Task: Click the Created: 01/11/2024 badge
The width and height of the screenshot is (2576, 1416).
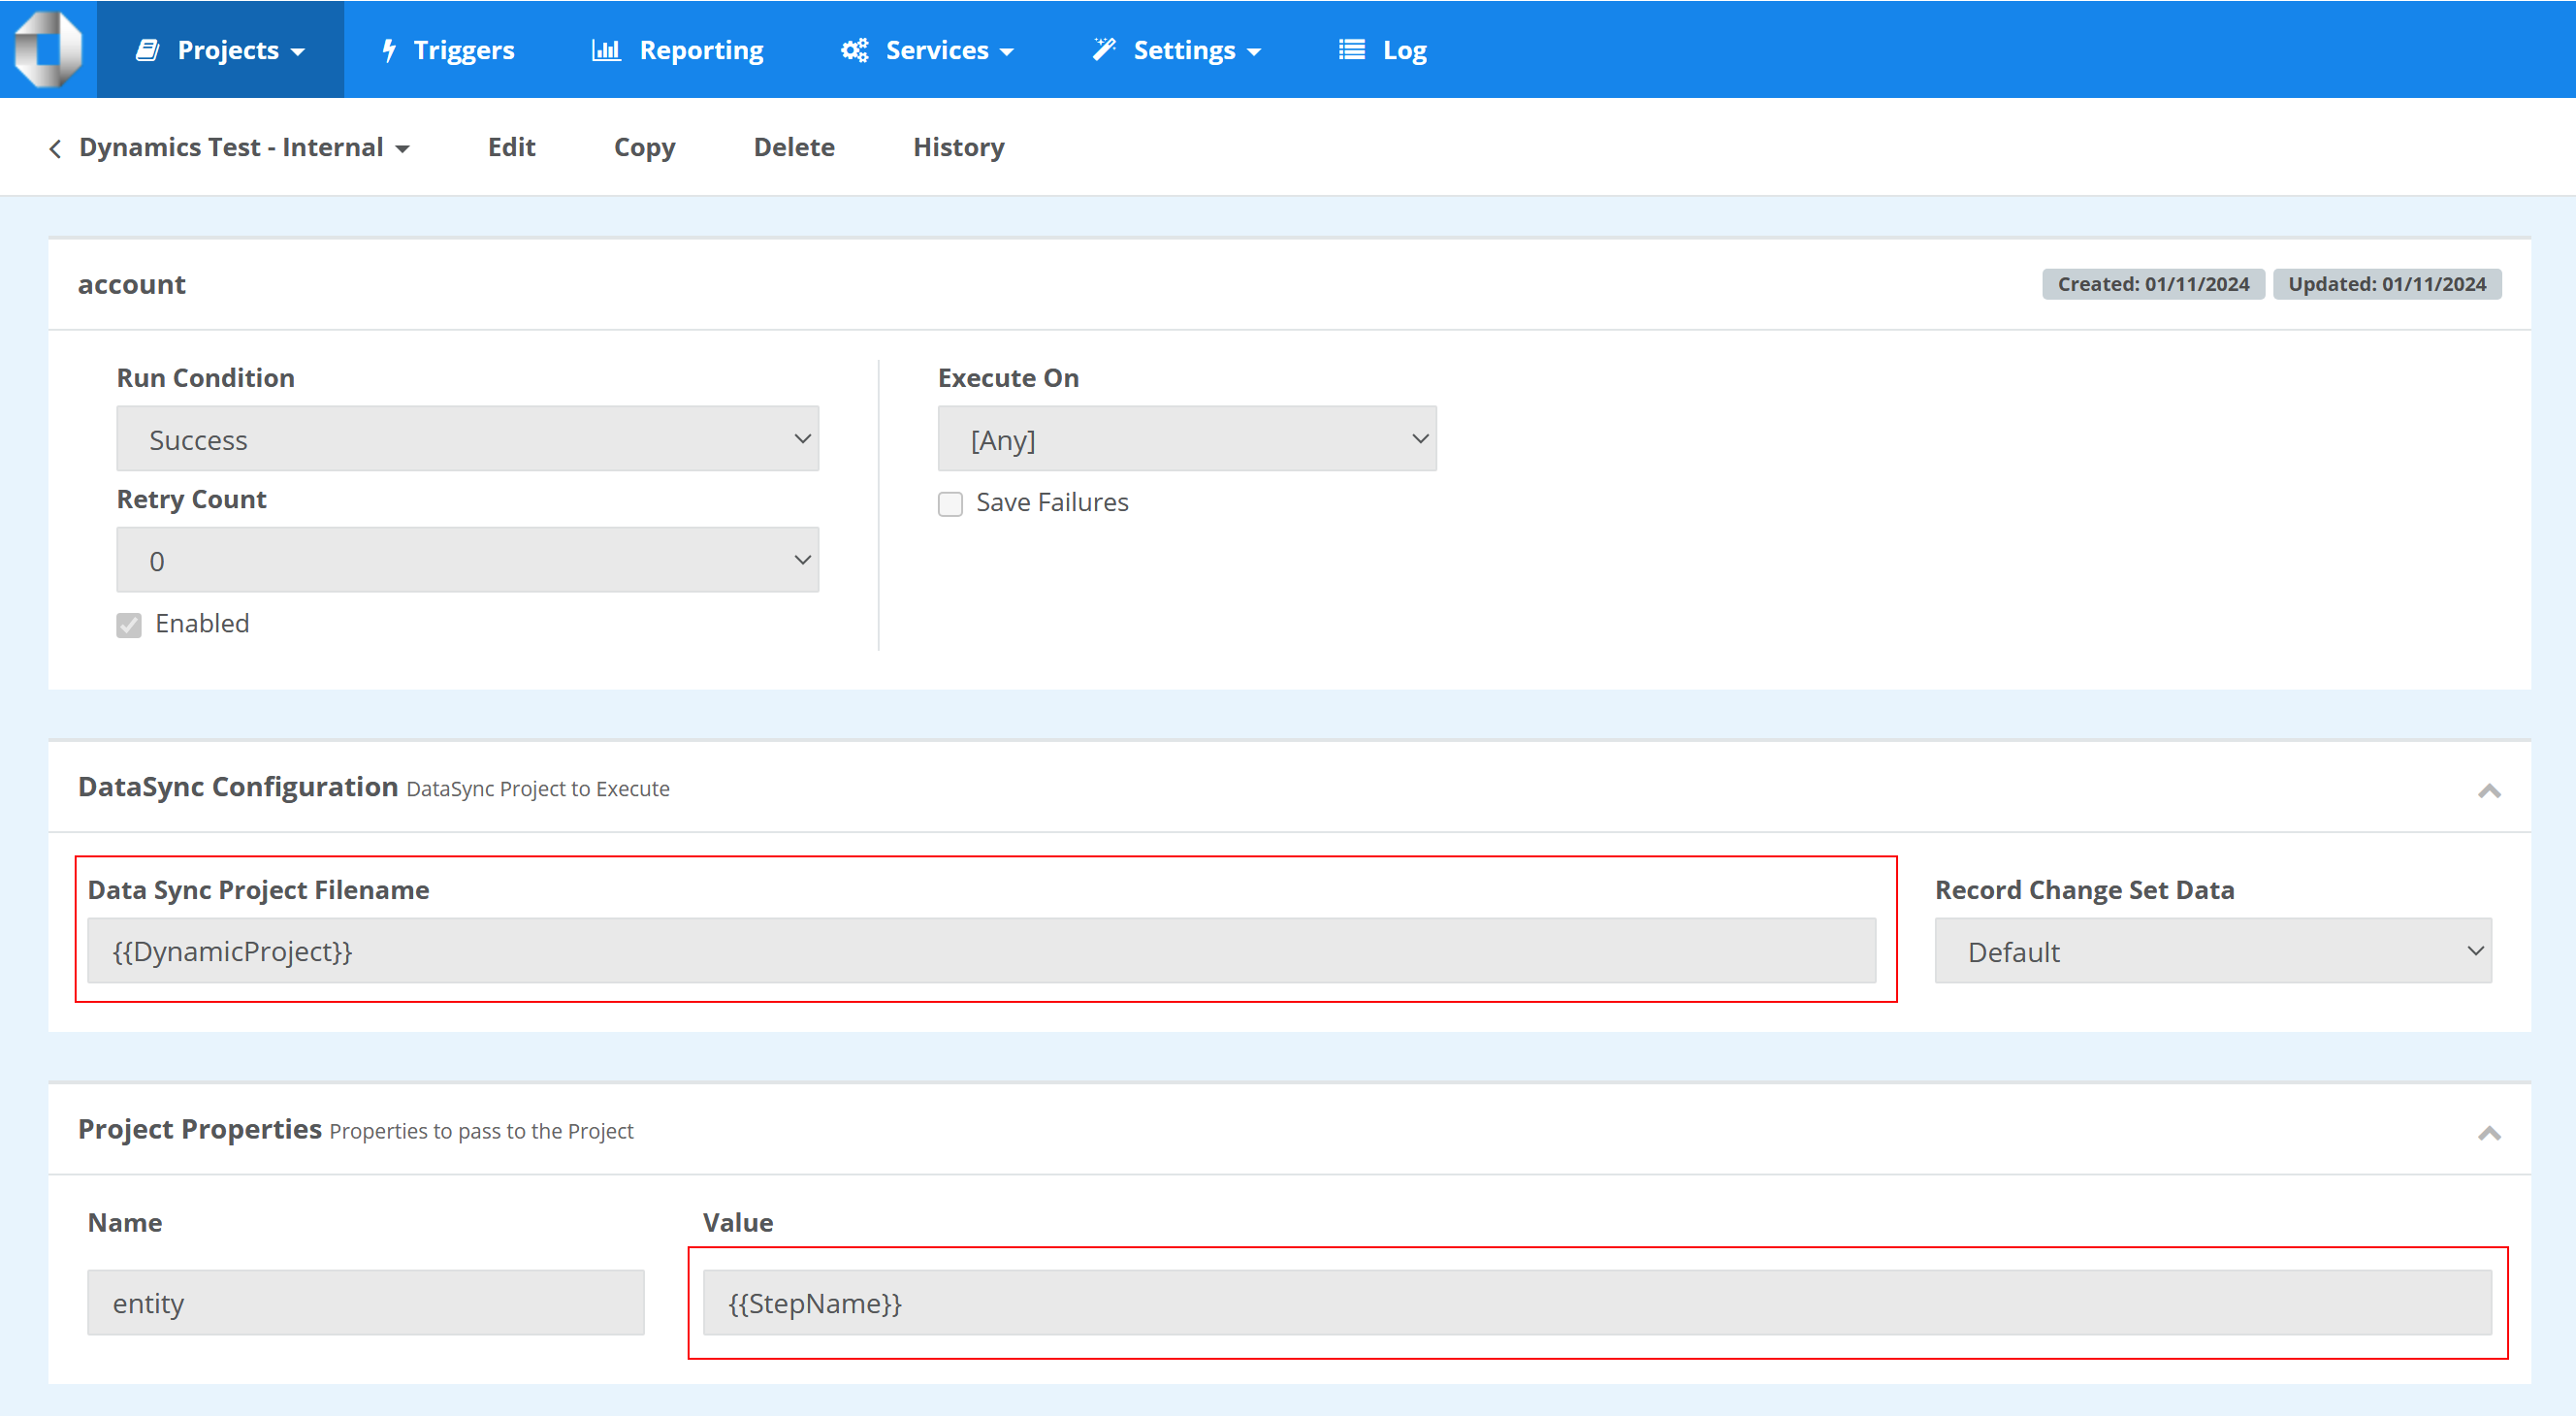Action: click(x=2153, y=284)
